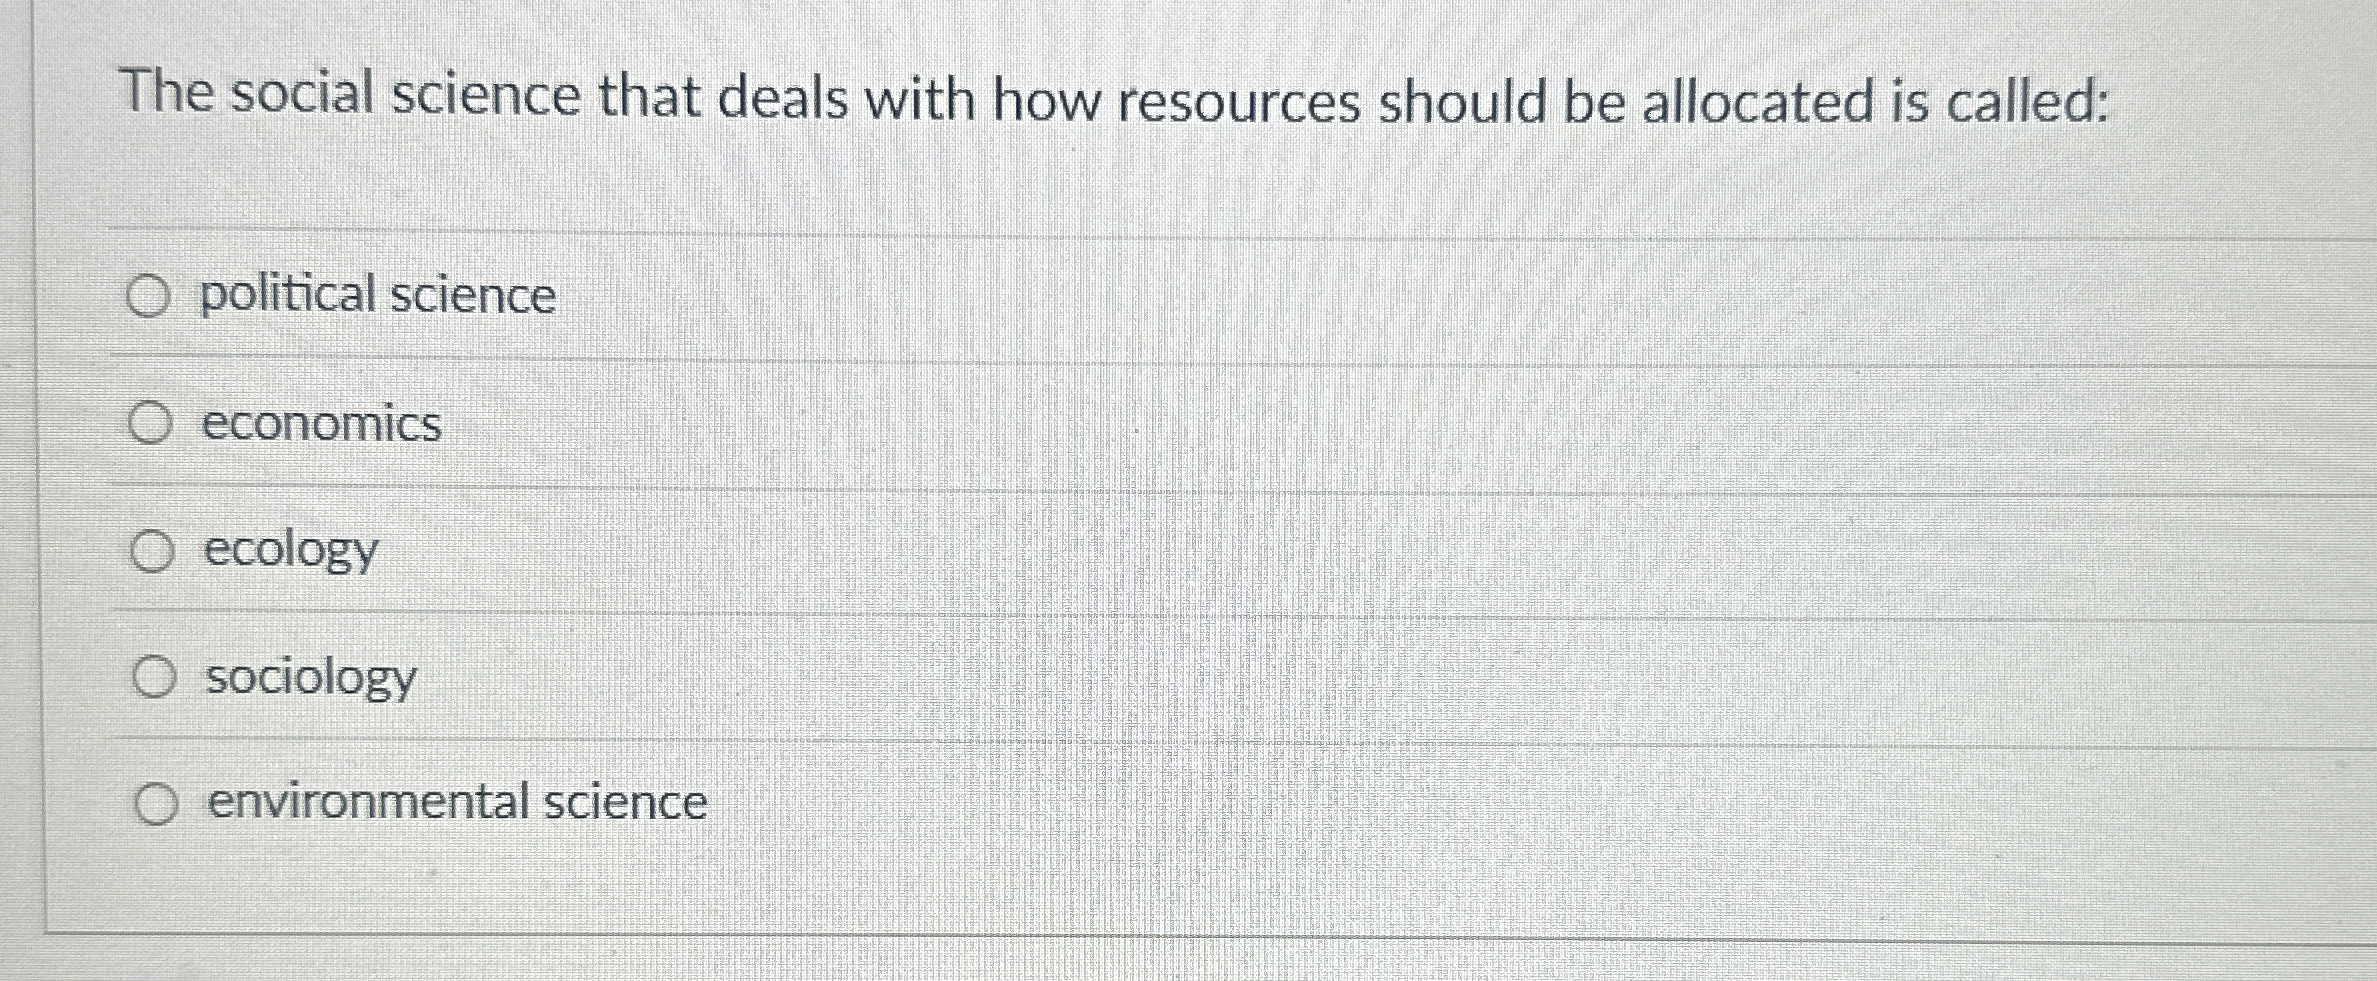
Task: Click the political science answer text
Action: pos(375,294)
